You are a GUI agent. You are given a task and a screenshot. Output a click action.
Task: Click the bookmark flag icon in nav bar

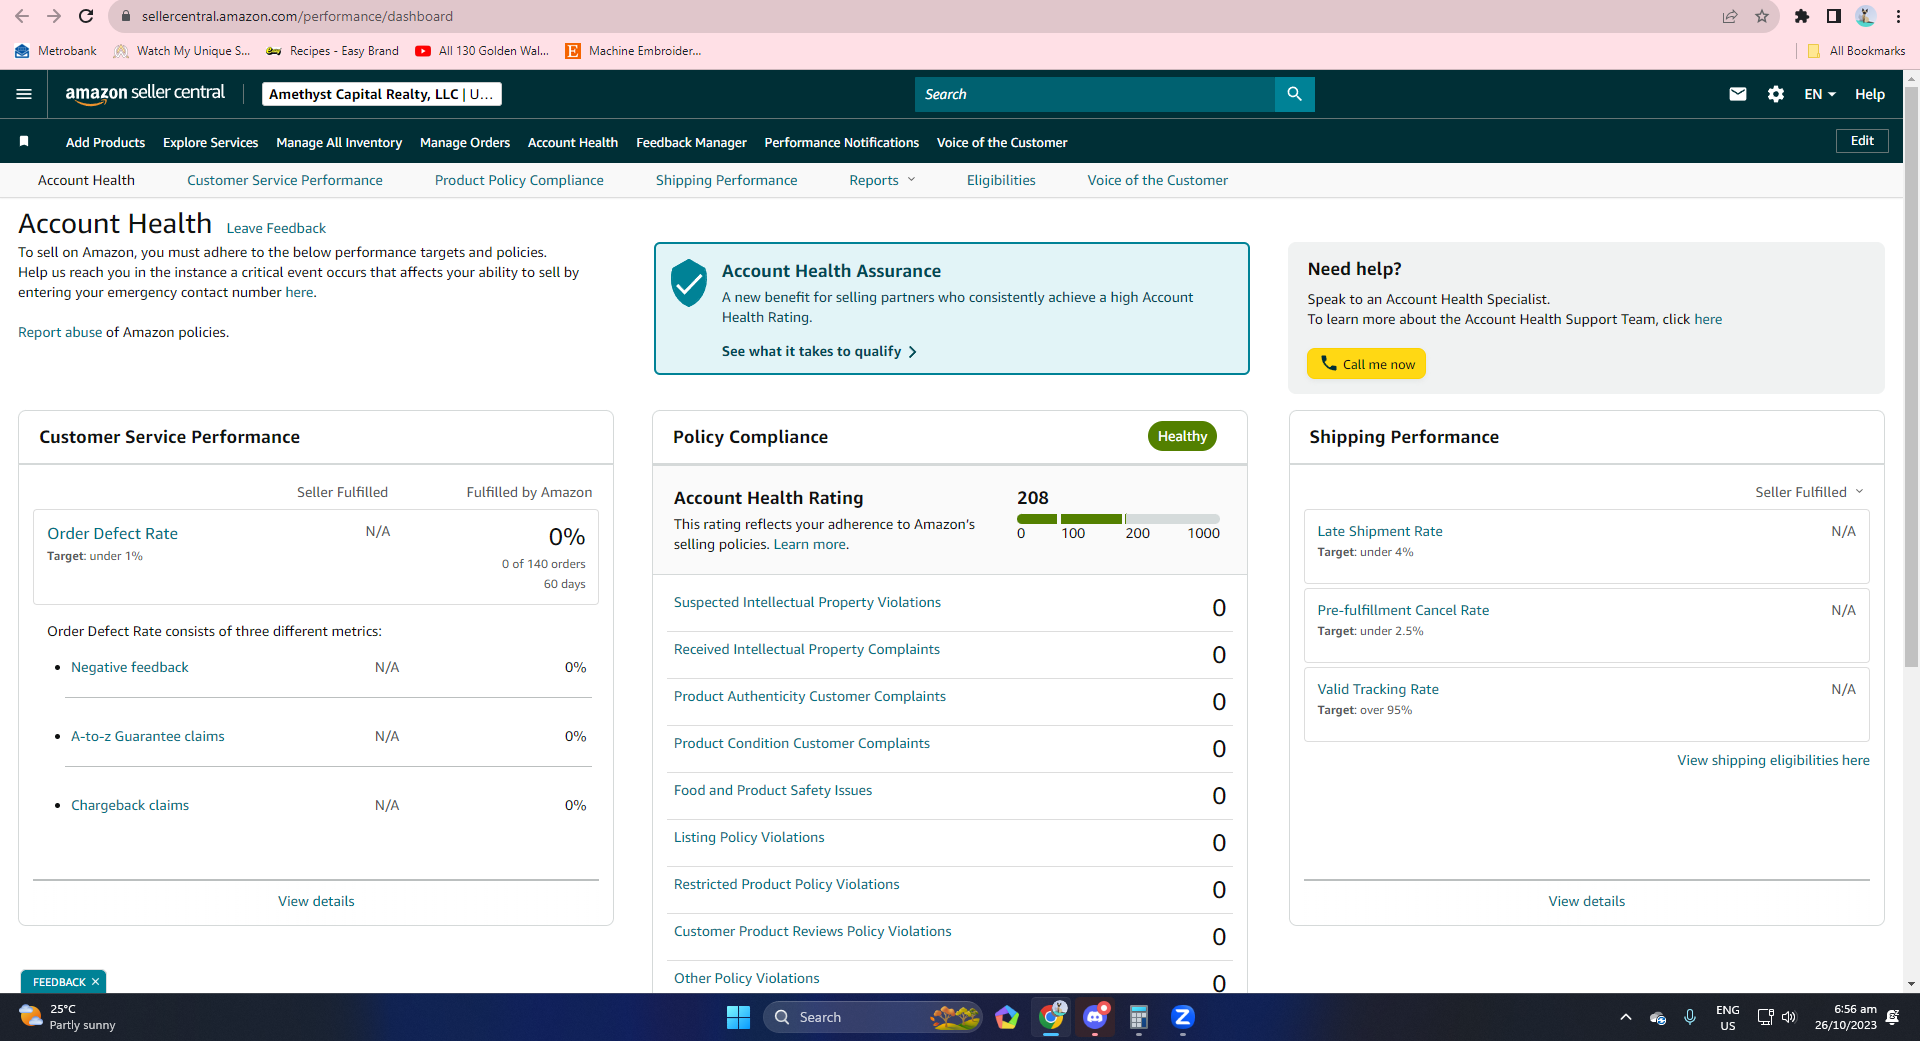point(24,142)
